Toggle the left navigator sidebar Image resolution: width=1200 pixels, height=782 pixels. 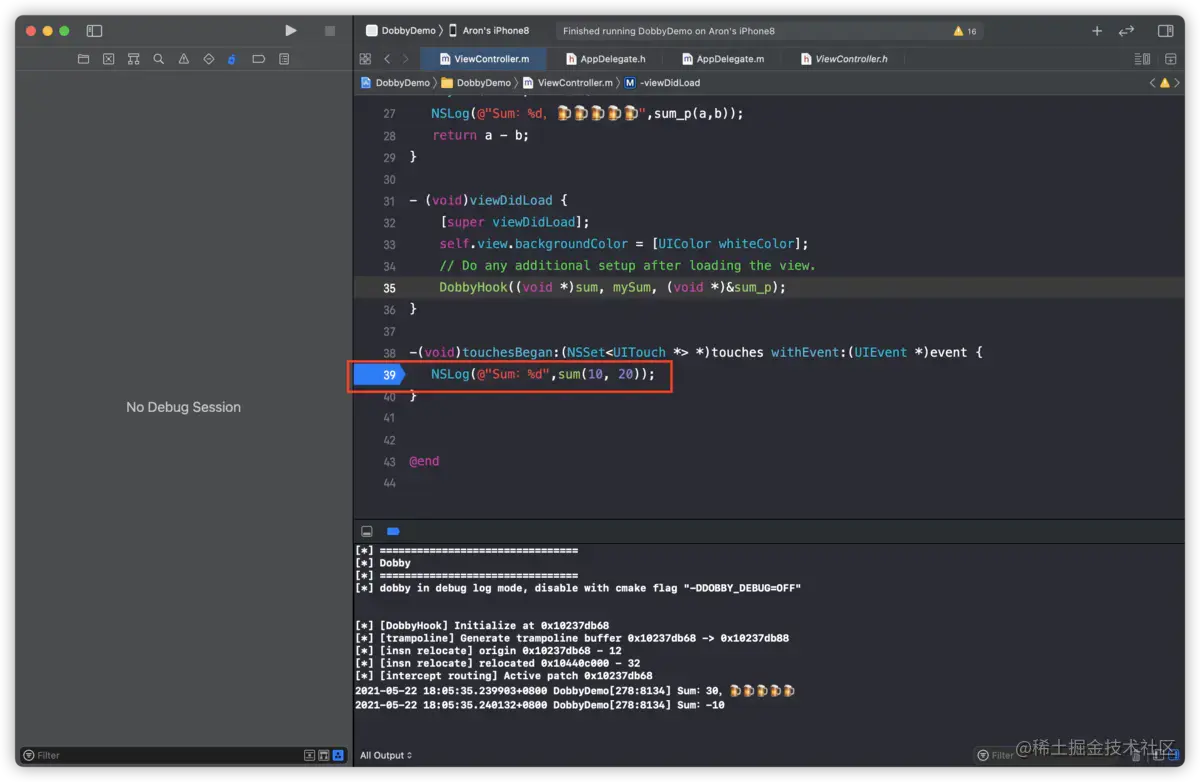click(94, 31)
